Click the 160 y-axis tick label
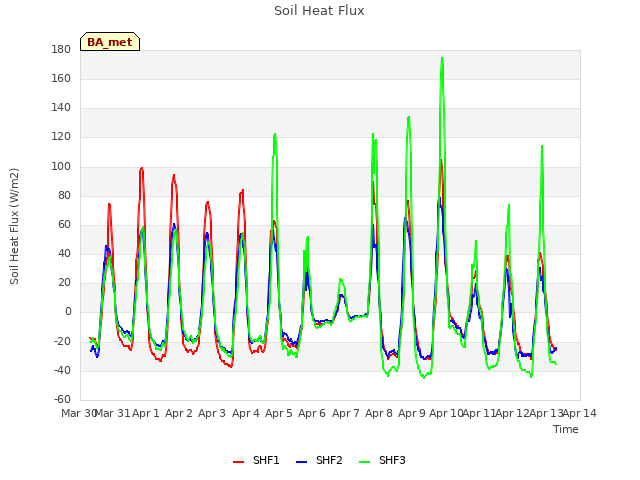 coord(61,78)
